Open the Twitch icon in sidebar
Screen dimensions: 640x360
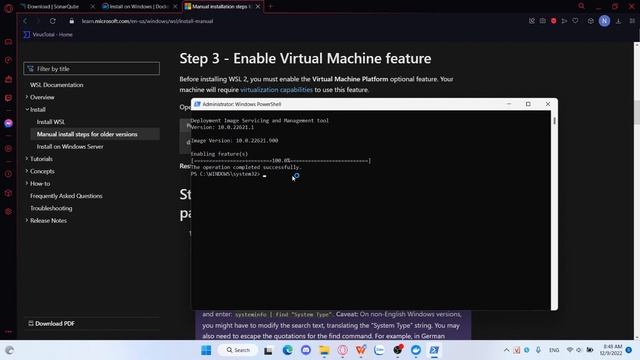[x=8, y=98]
